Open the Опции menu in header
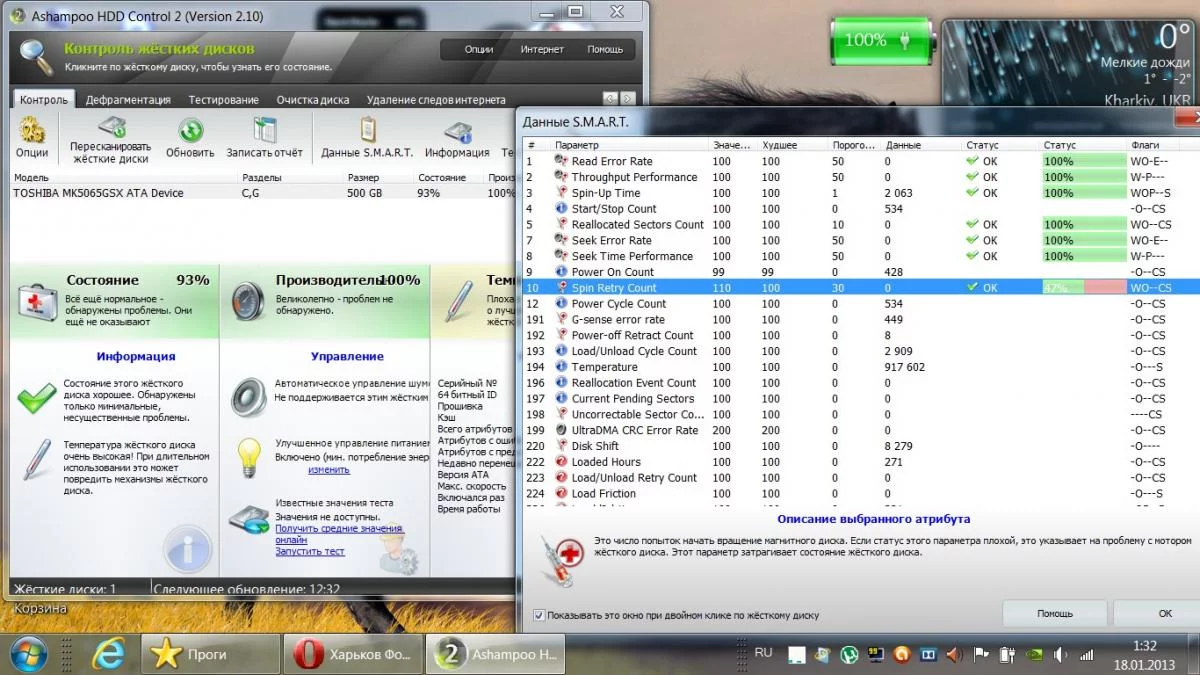Image resolution: width=1200 pixels, height=675 pixels. coord(479,49)
